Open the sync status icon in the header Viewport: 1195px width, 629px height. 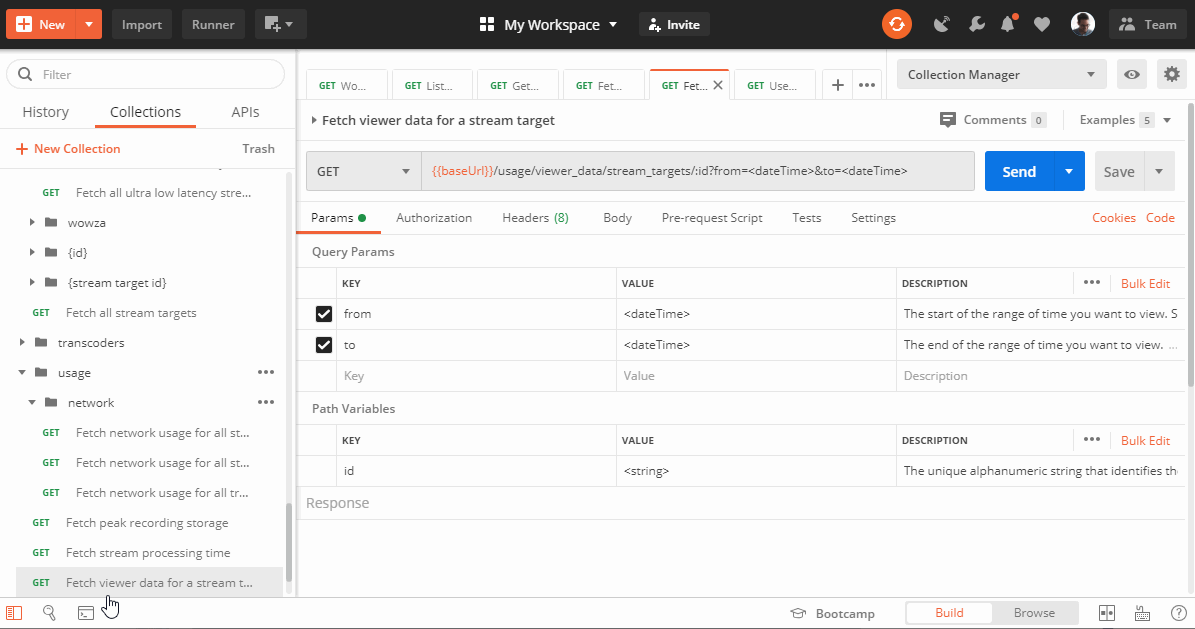tap(897, 23)
